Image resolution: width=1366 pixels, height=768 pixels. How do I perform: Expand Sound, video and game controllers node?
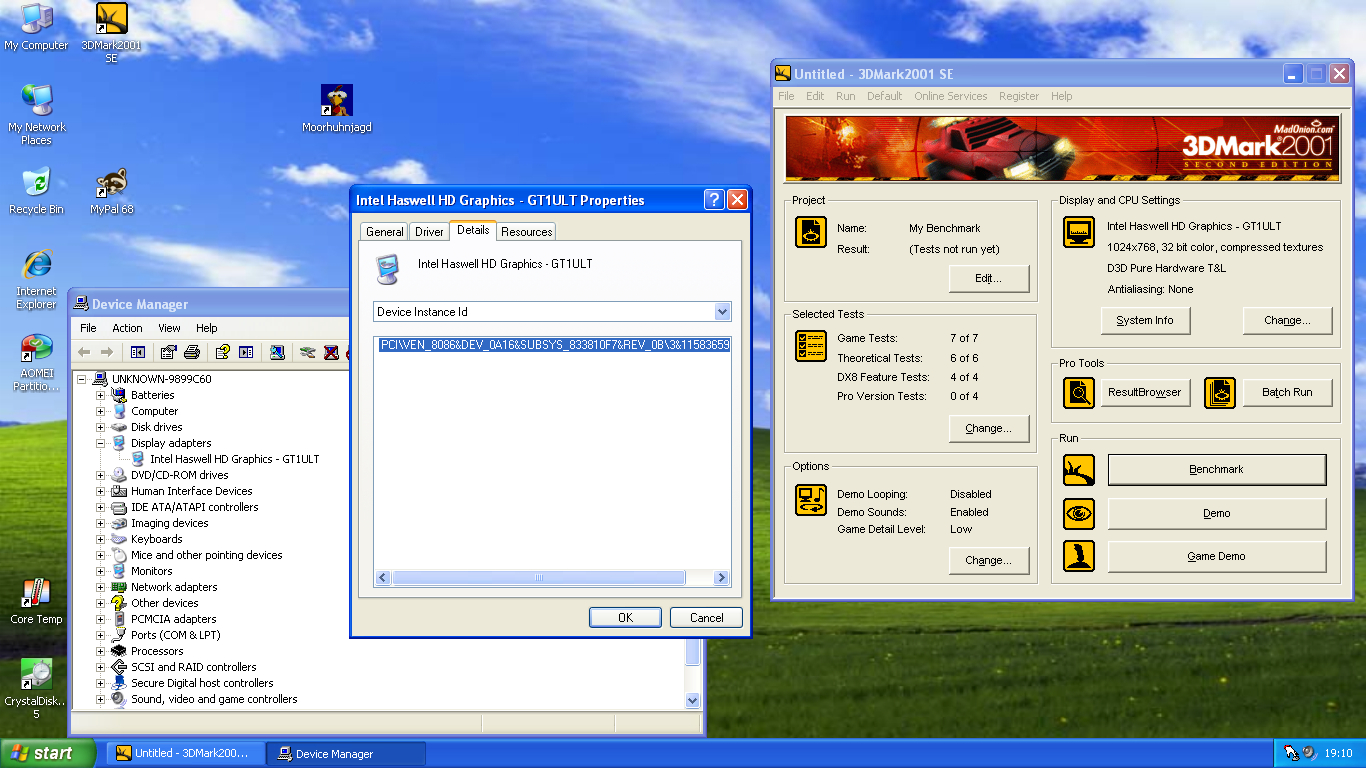coord(100,699)
